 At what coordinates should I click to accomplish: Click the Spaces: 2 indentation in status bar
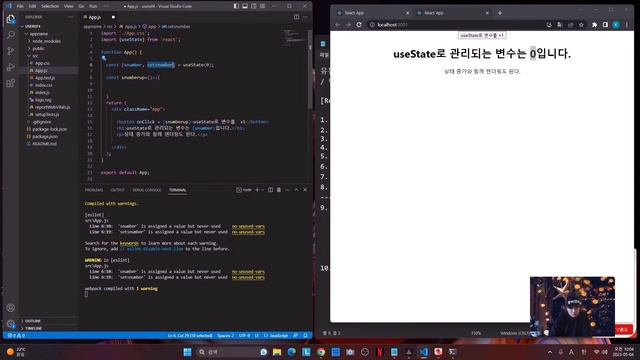coord(225,336)
